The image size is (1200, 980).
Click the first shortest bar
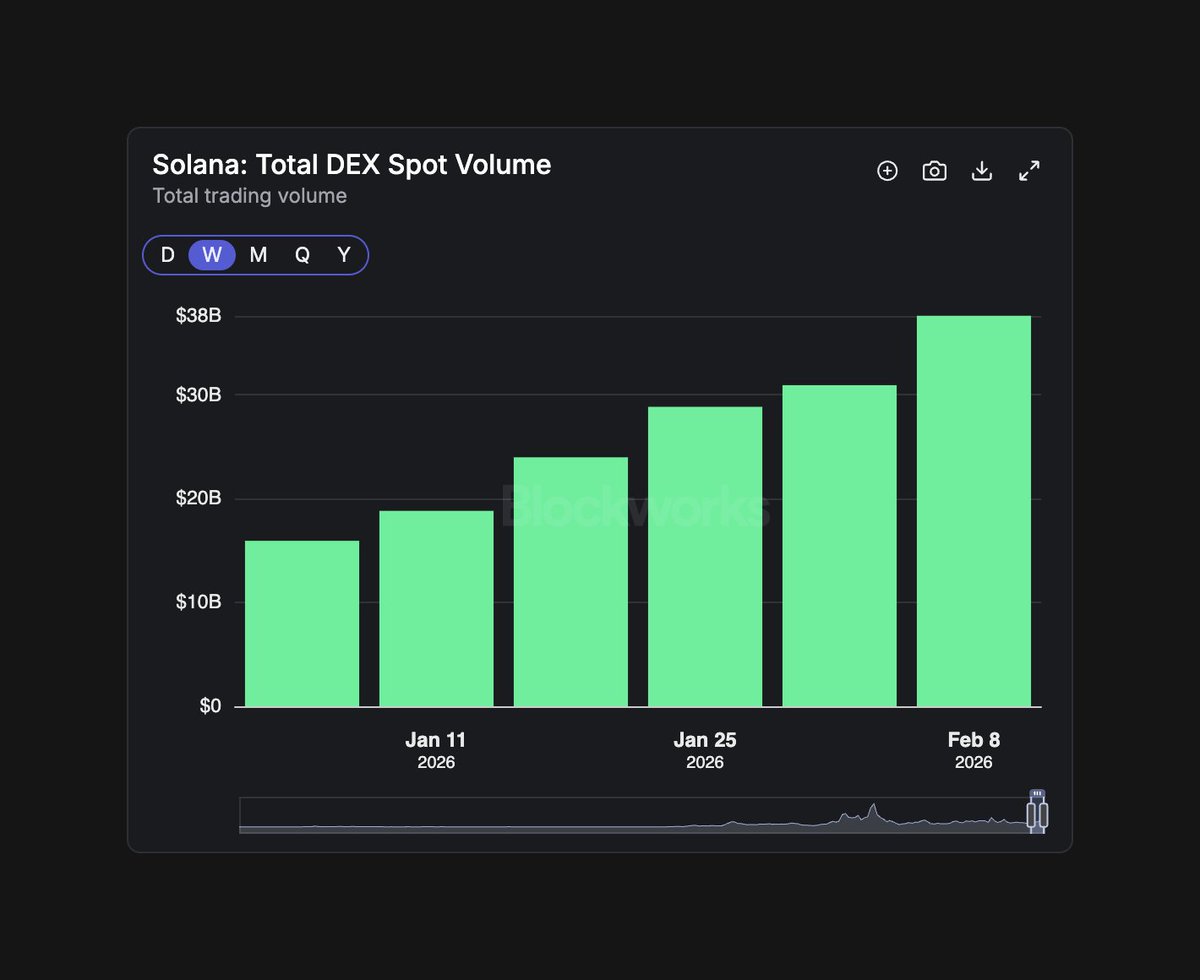[x=302, y=624]
